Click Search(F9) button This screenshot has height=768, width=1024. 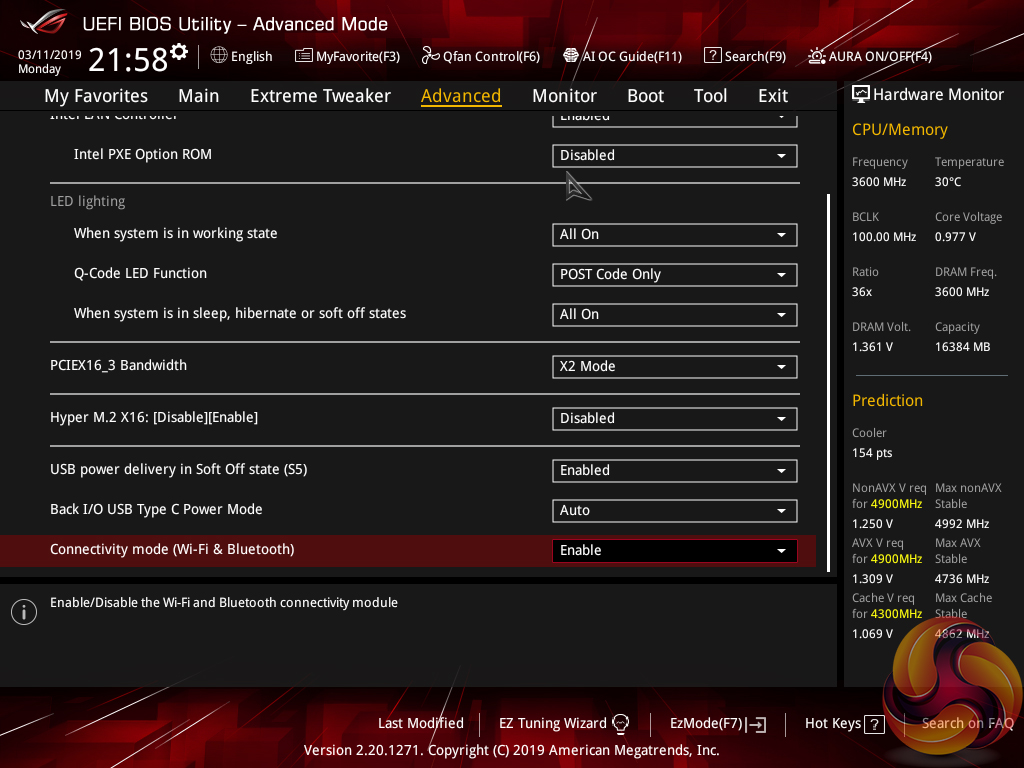click(744, 56)
